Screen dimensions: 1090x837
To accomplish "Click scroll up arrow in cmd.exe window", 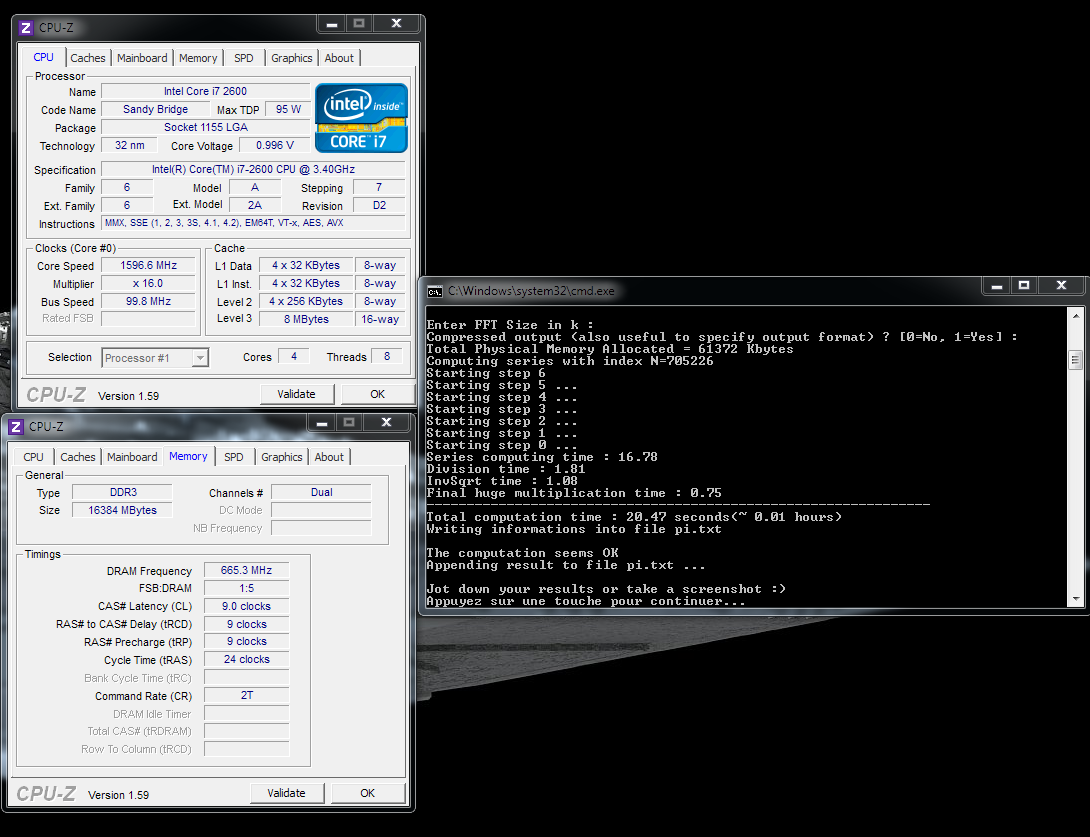I will tap(1075, 315).
